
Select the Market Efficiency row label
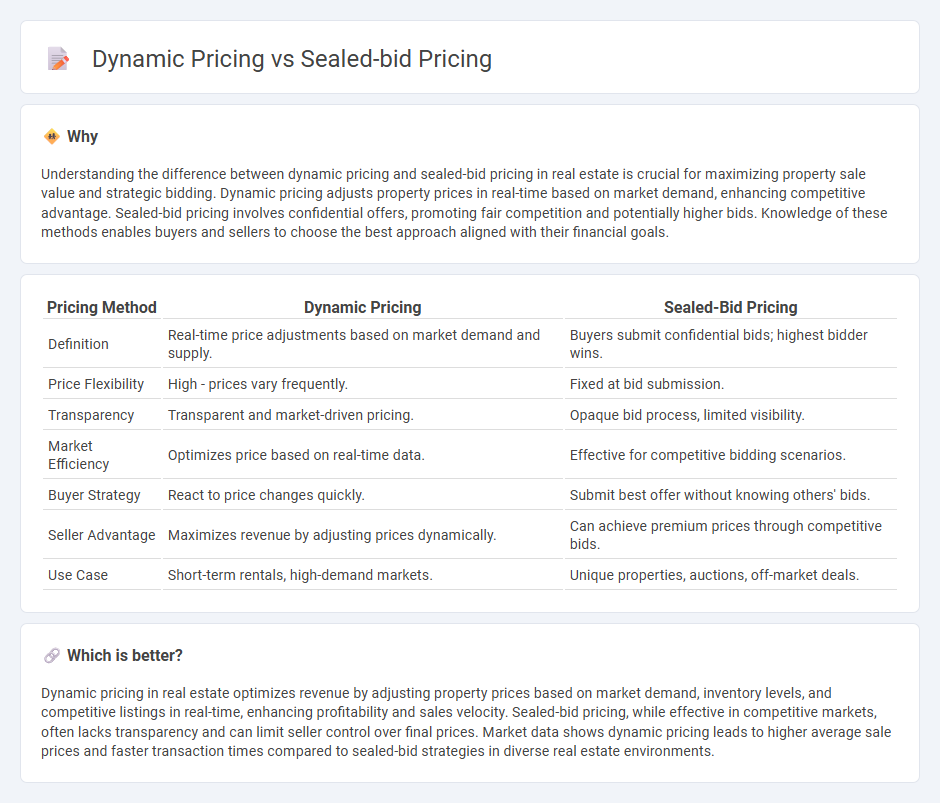(79, 455)
